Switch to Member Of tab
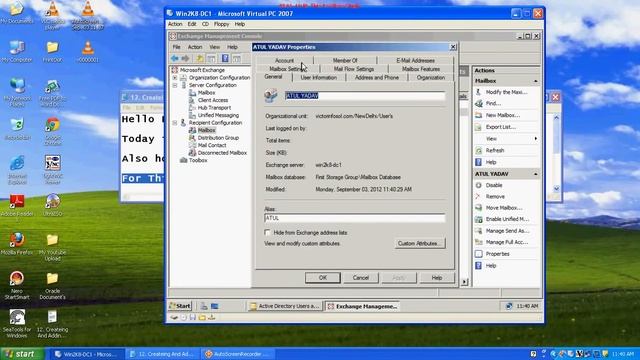This screenshot has height=360, width=640. tap(345, 60)
